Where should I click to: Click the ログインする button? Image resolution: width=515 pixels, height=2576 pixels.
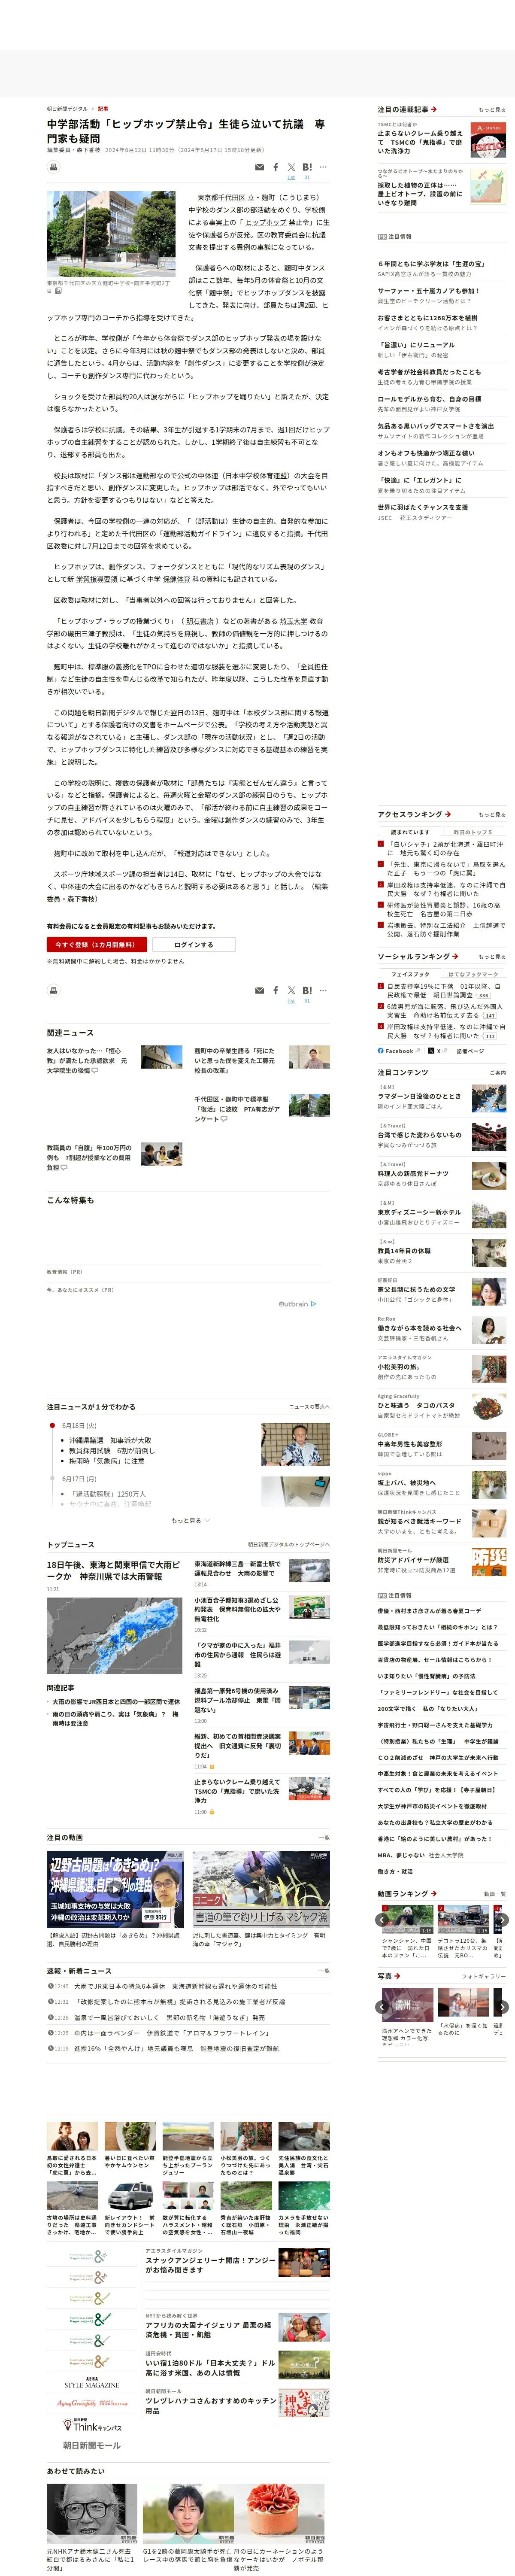click(193, 944)
